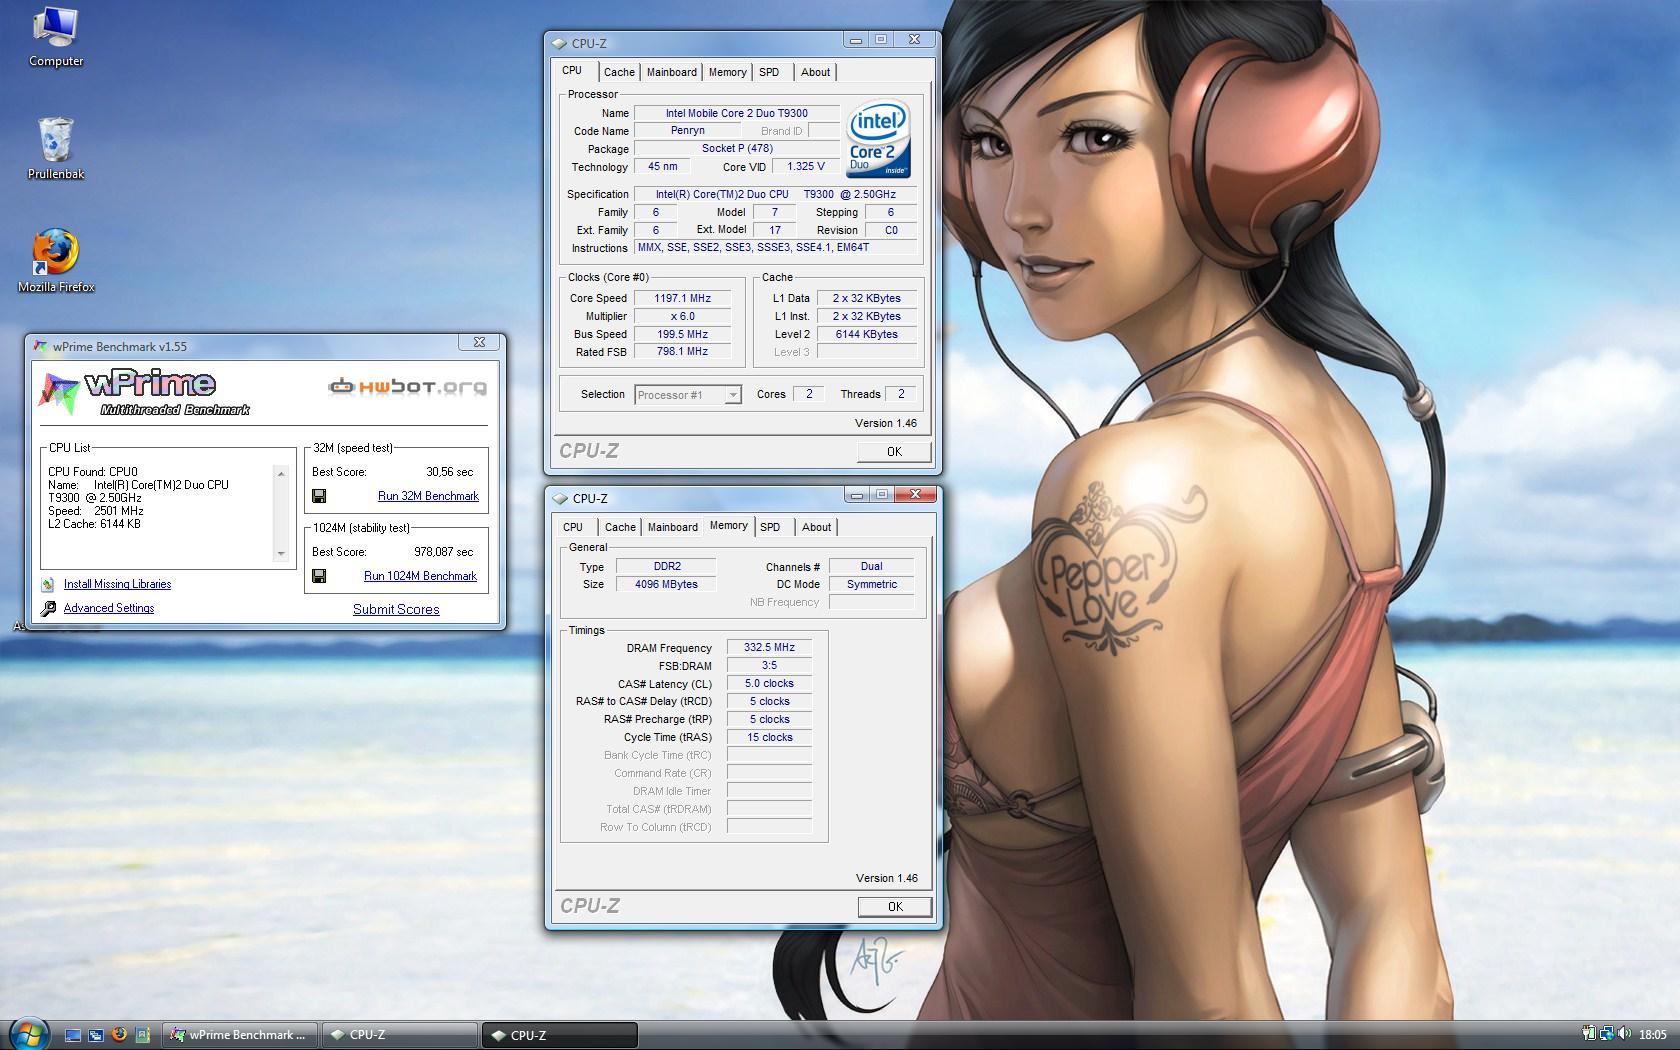The width and height of the screenshot is (1680, 1050).
Task: Click the network connection tray icon
Action: (1606, 1034)
